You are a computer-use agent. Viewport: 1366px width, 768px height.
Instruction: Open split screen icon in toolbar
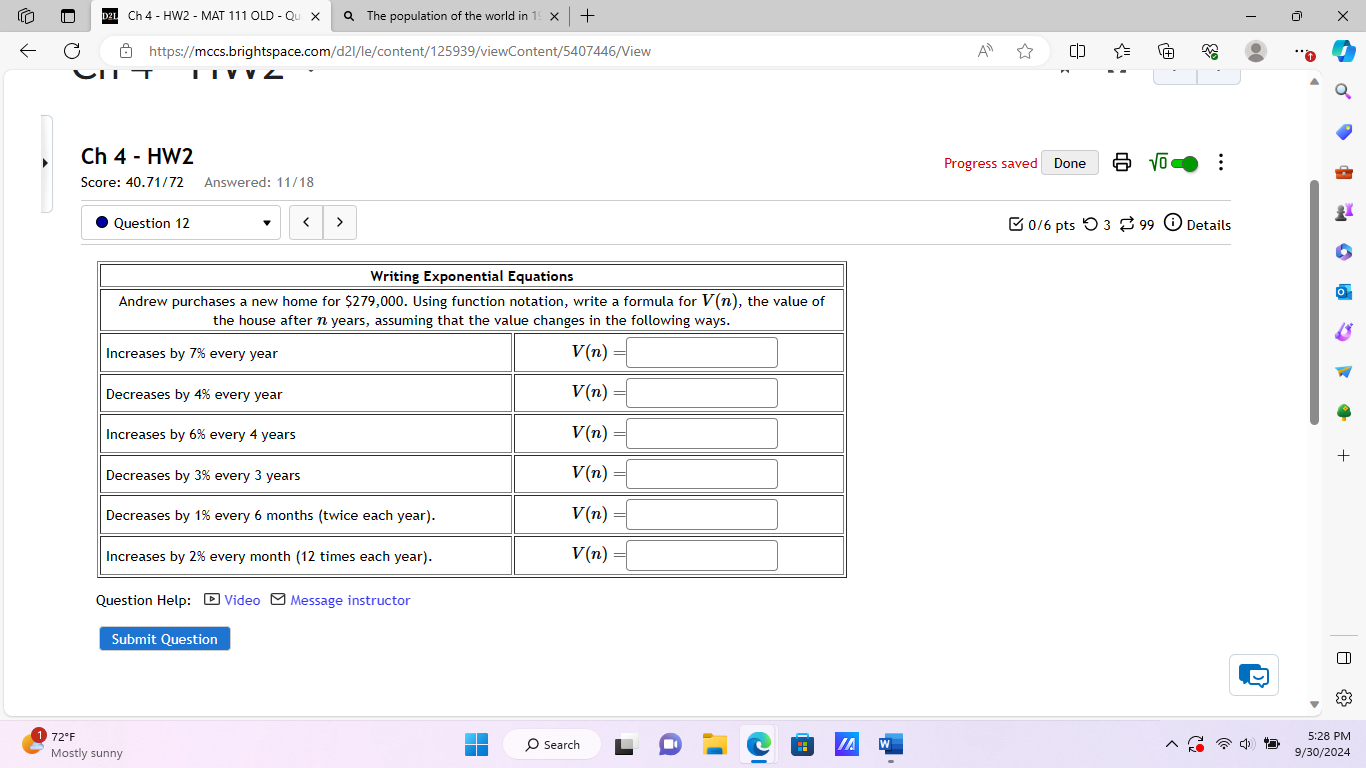click(1077, 51)
